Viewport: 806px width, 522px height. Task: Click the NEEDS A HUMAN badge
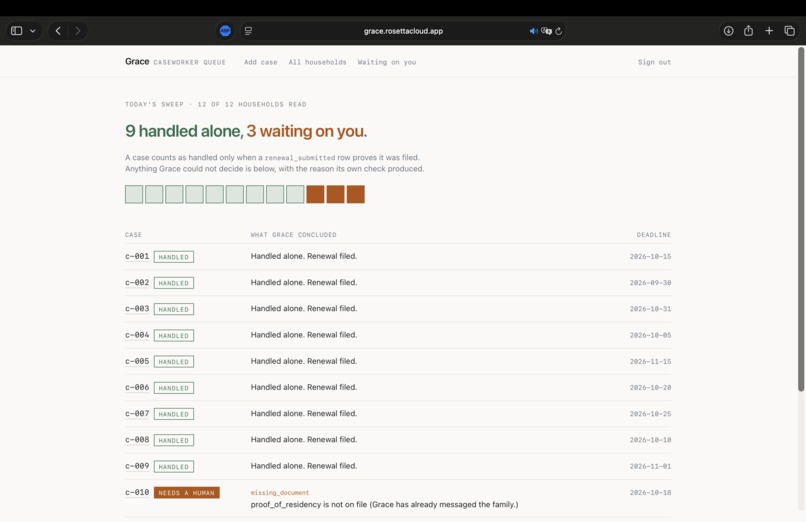187,493
